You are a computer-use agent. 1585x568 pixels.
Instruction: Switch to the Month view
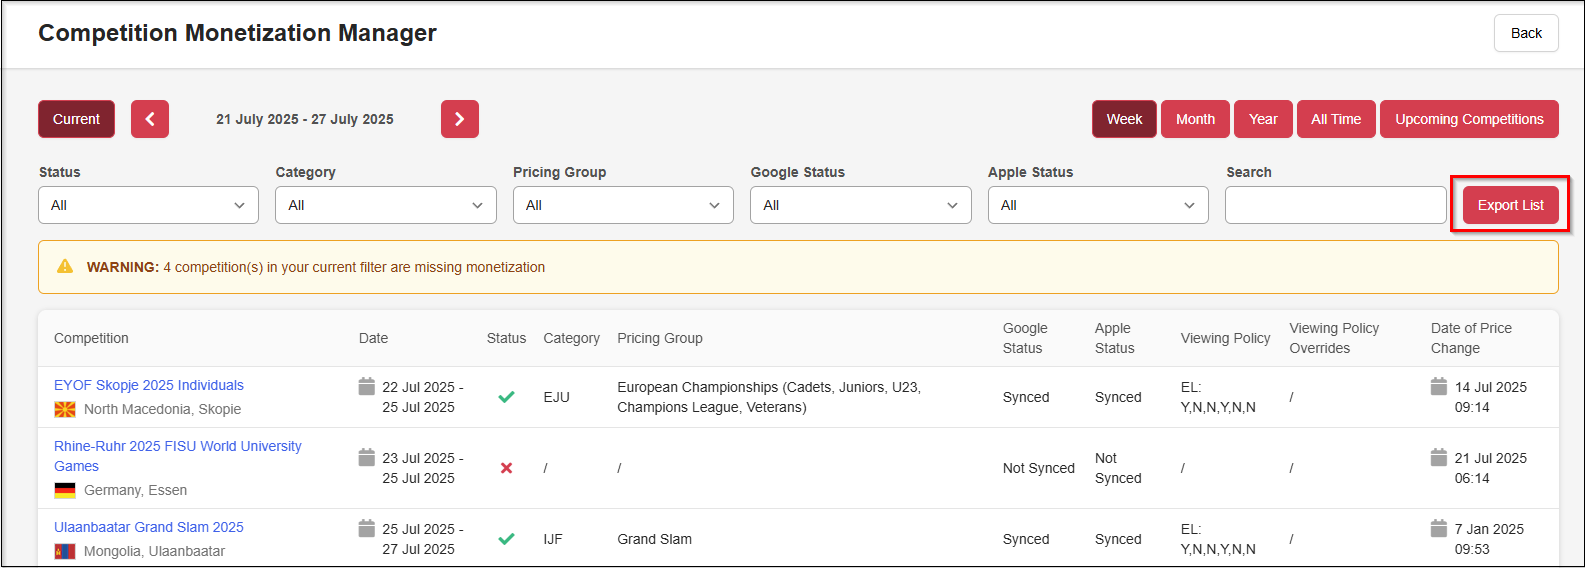click(x=1195, y=119)
